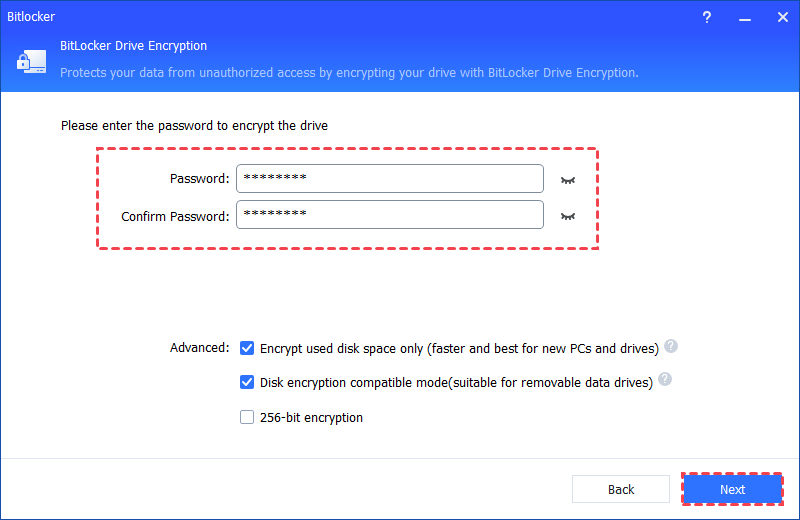Viewport: 800px width, 520px height.
Task: Enable 256-bit encryption checkbox
Action: 247,417
